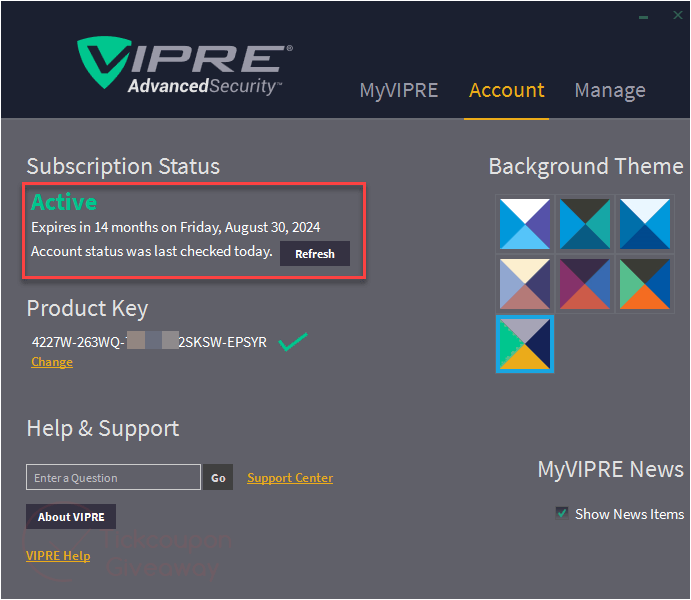Toggle Show News Items checkbox

click(x=562, y=513)
